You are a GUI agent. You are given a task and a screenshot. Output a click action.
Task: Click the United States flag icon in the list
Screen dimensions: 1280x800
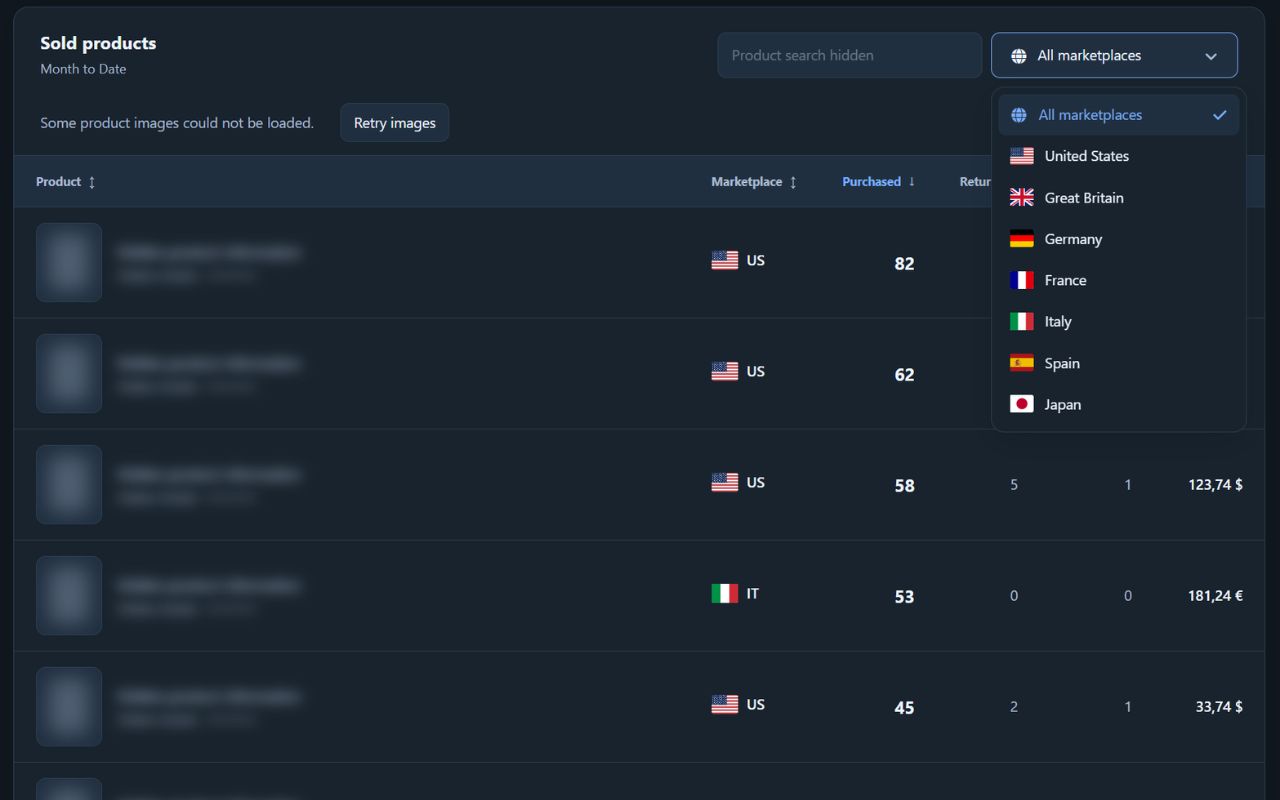click(x=1022, y=156)
